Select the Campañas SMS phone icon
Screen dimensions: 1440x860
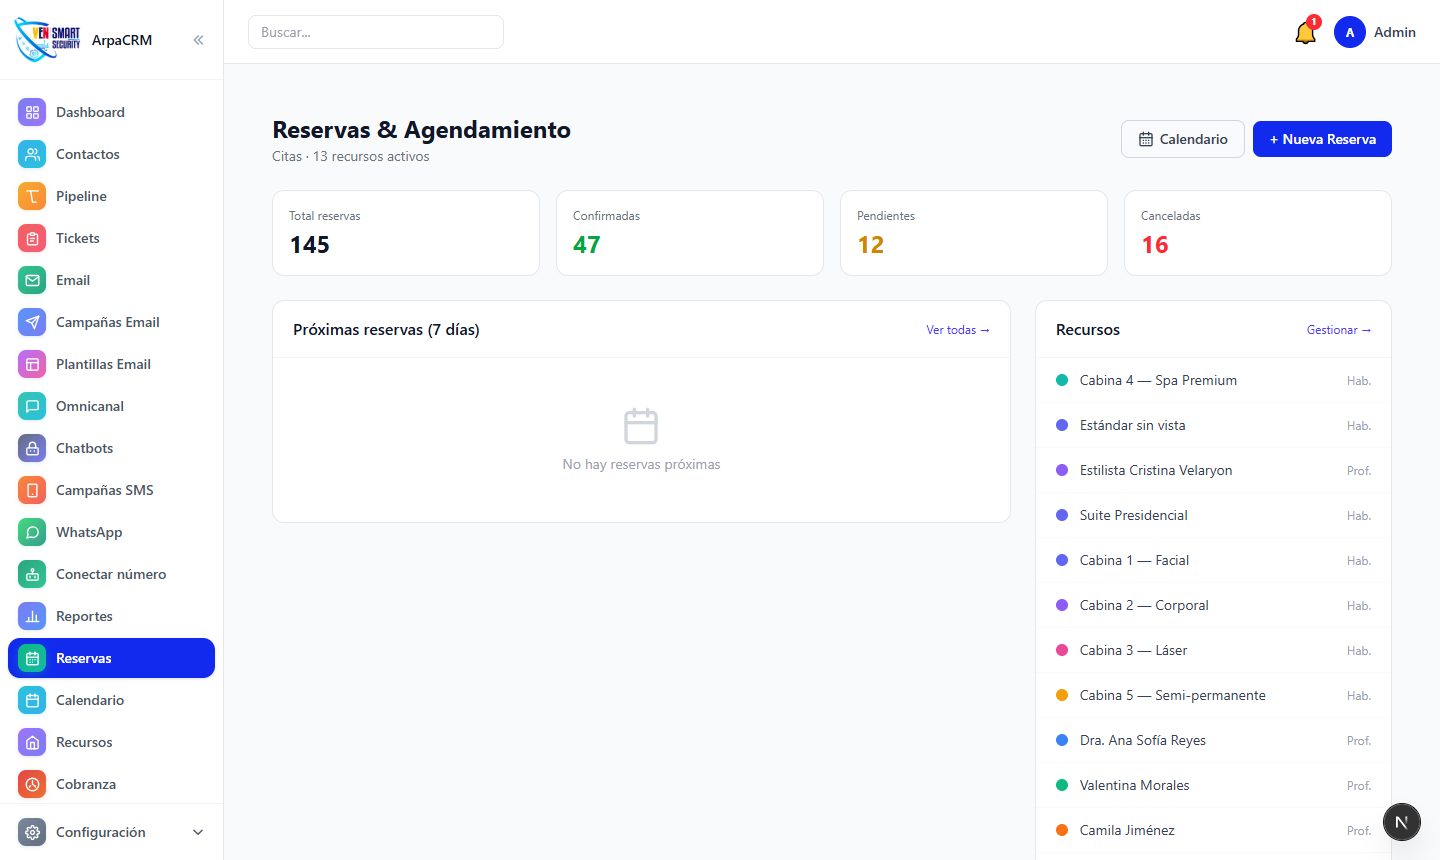tap(32, 490)
